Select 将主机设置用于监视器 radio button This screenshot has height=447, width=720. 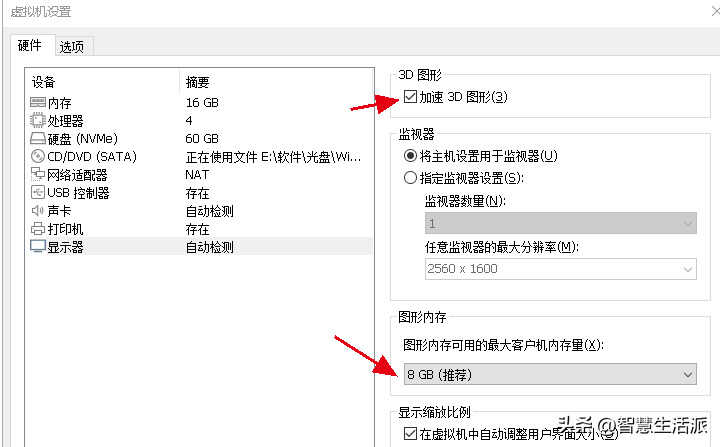[x=410, y=156]
